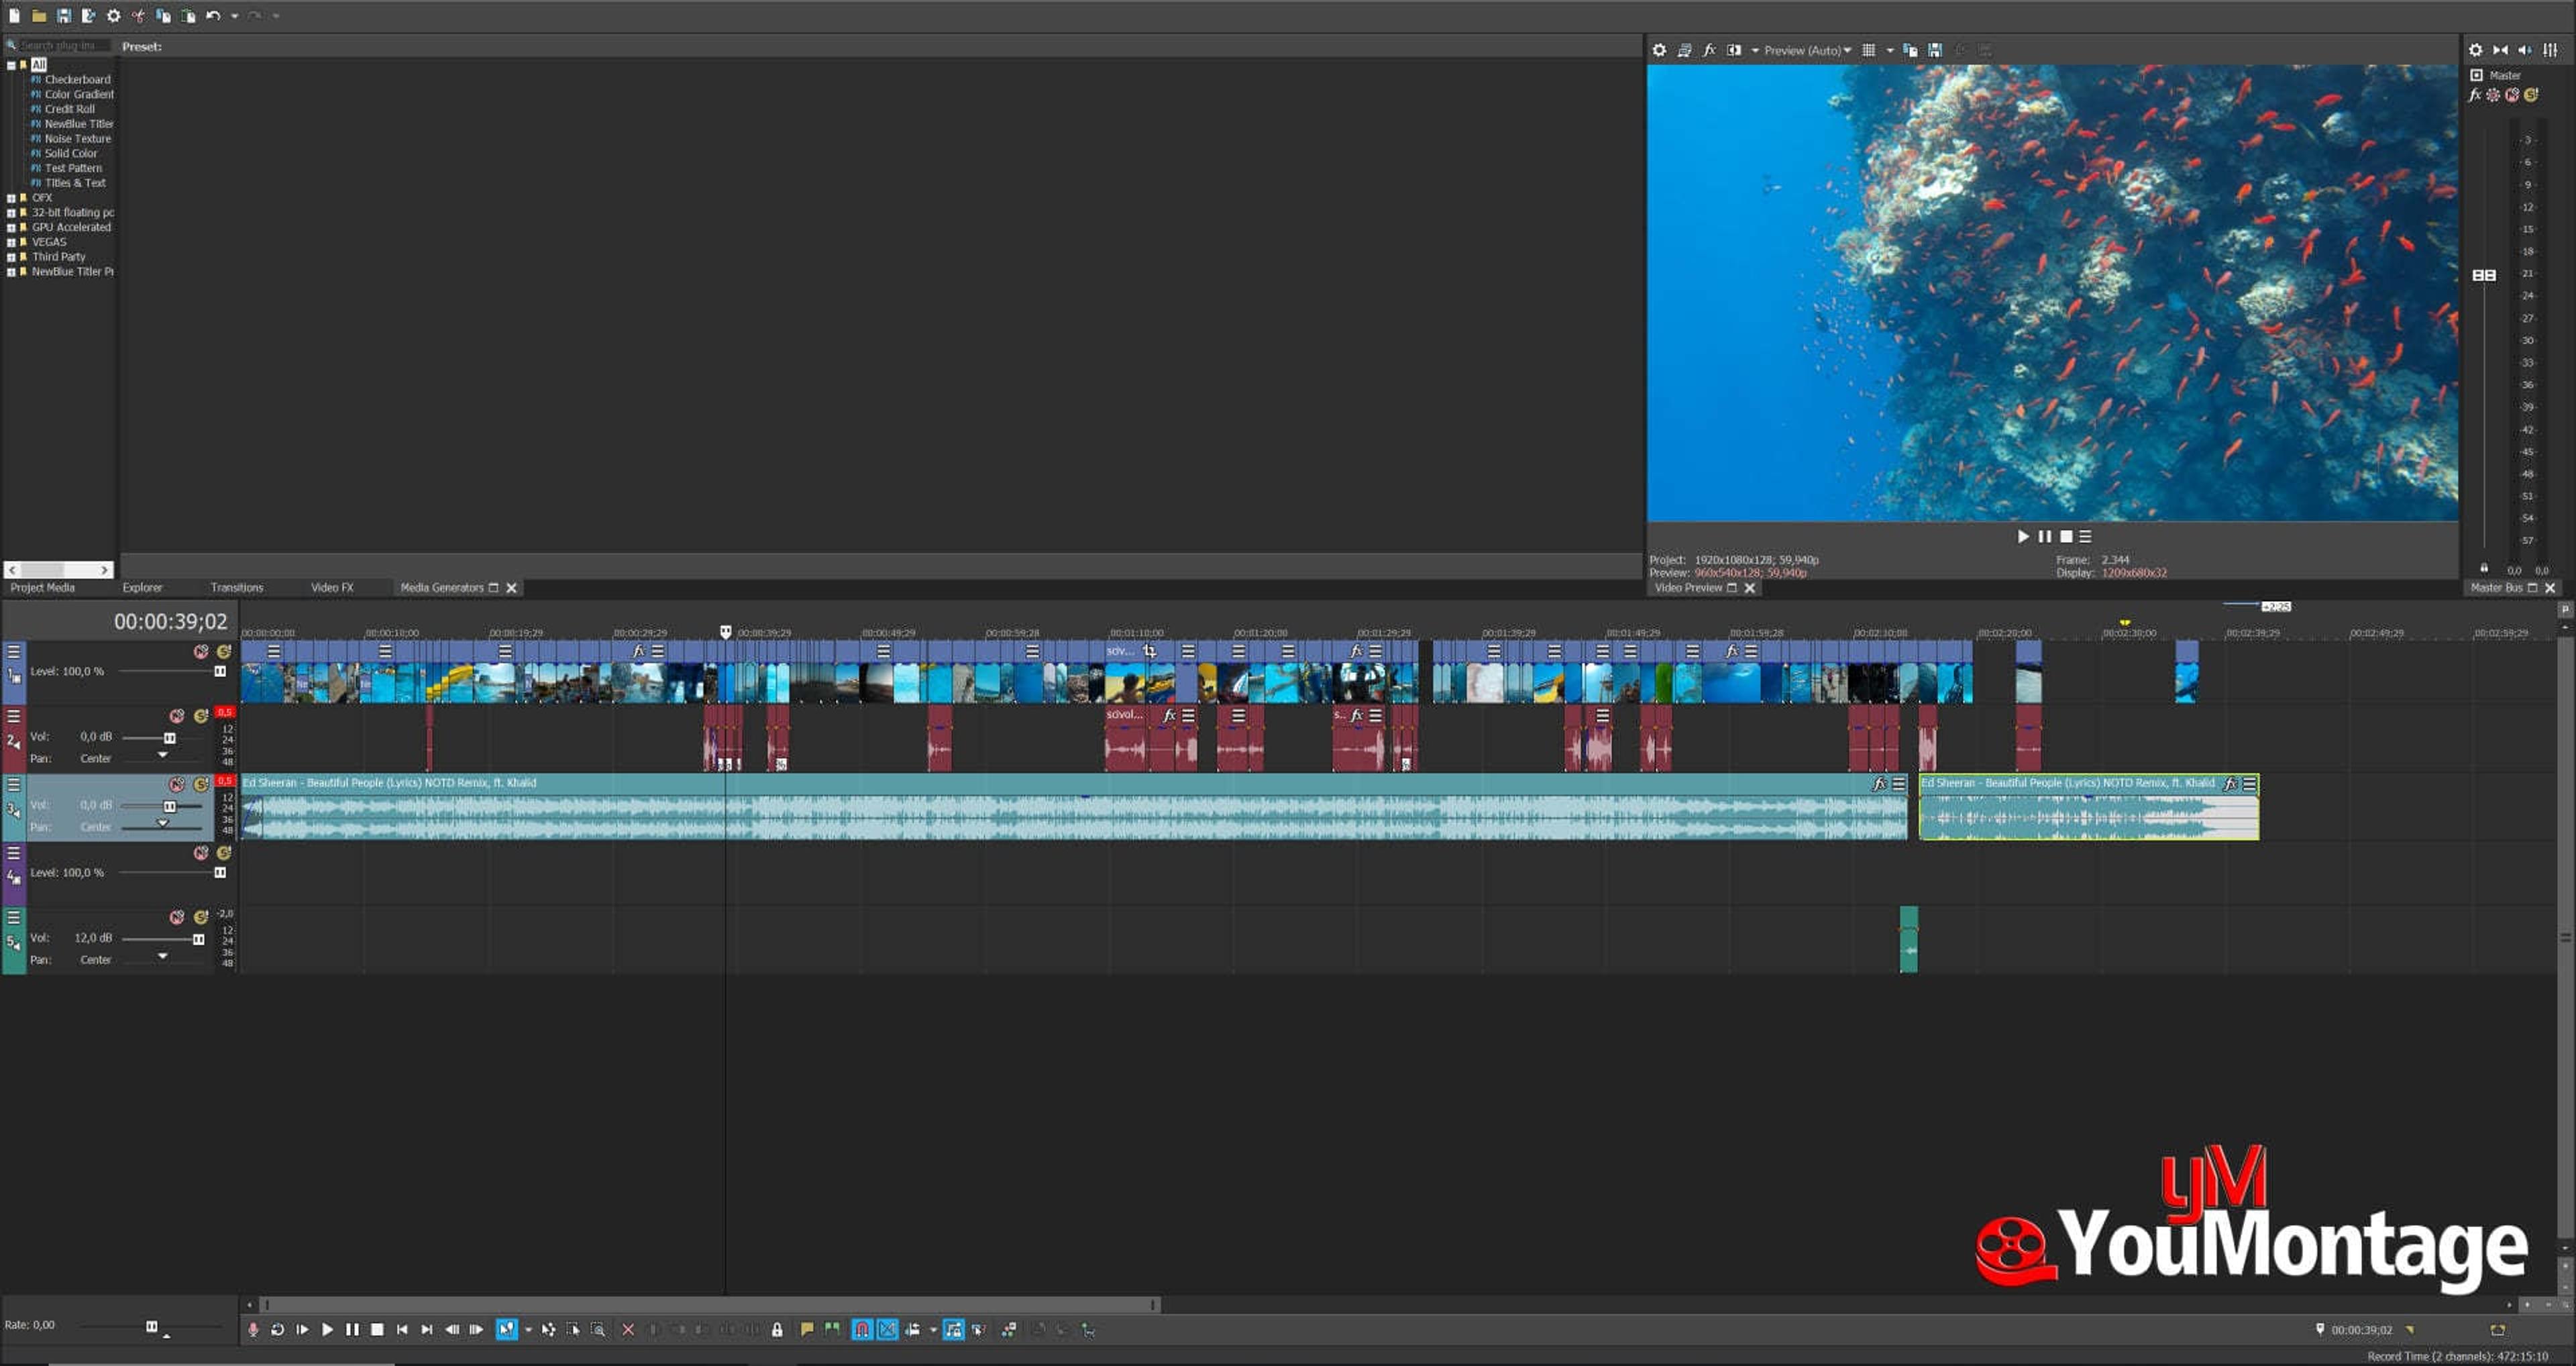Insert a marker with the yellow marker icon
The width and height of the screenshot is (2576, 1366).
pos(807,1329)
